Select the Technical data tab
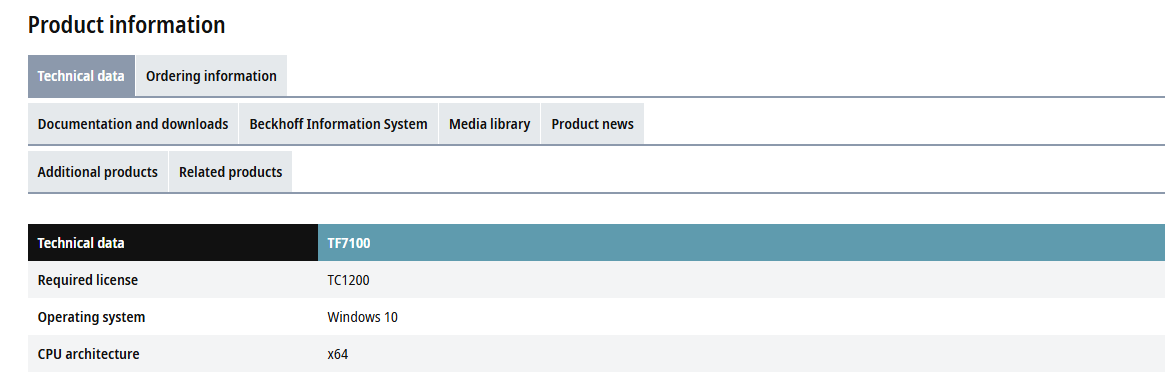This screenshot has height=372, width=1165. [82, 76]
